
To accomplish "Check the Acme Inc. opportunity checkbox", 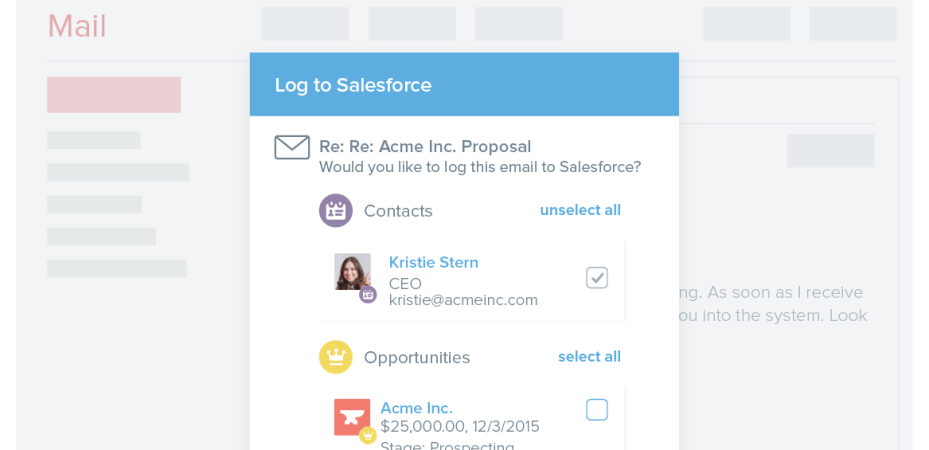I will 597,409.
